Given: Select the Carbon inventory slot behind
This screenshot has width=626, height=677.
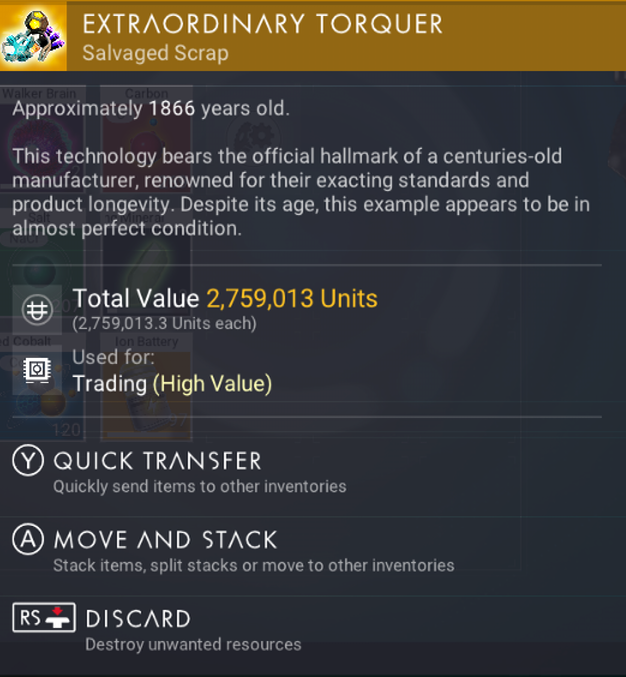Looking at the screenshot, I should click(146, 136).
